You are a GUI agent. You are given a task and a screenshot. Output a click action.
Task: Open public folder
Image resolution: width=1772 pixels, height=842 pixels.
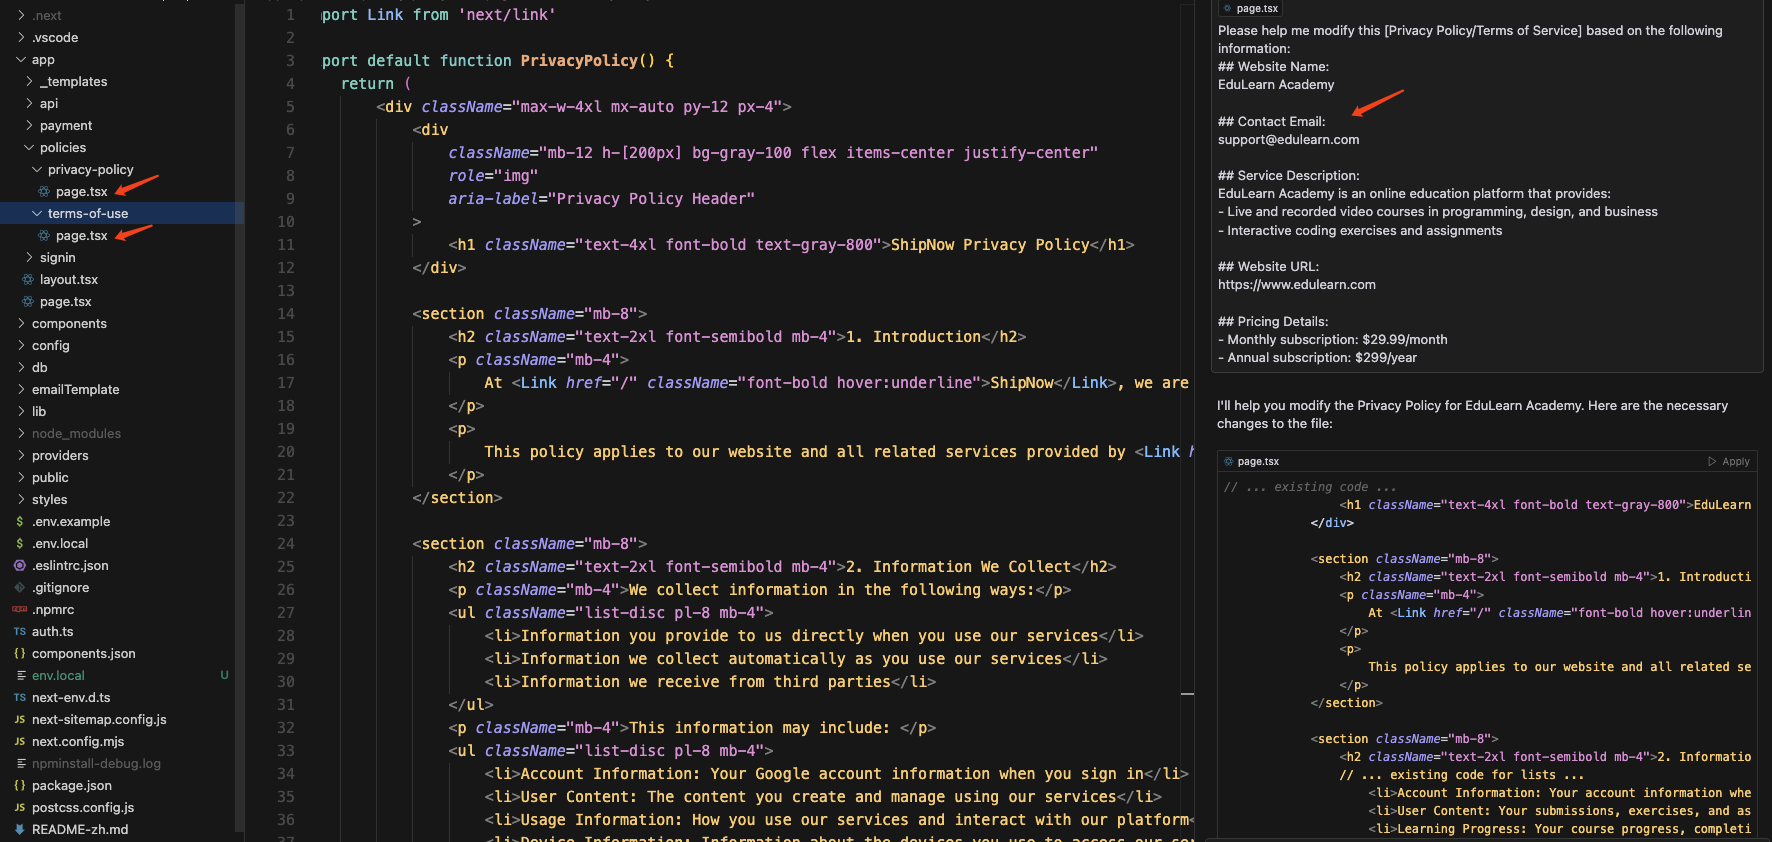point(50,477)
